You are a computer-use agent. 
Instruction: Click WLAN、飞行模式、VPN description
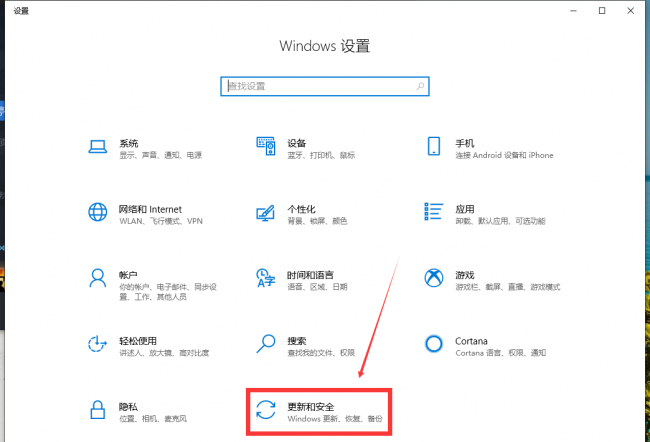click(161, 221)
